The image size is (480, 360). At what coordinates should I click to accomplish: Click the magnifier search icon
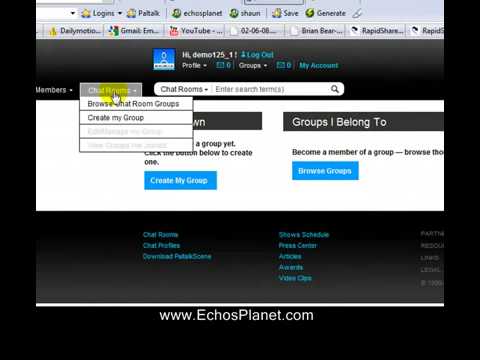pyautogui.click(x=335, y=89)
